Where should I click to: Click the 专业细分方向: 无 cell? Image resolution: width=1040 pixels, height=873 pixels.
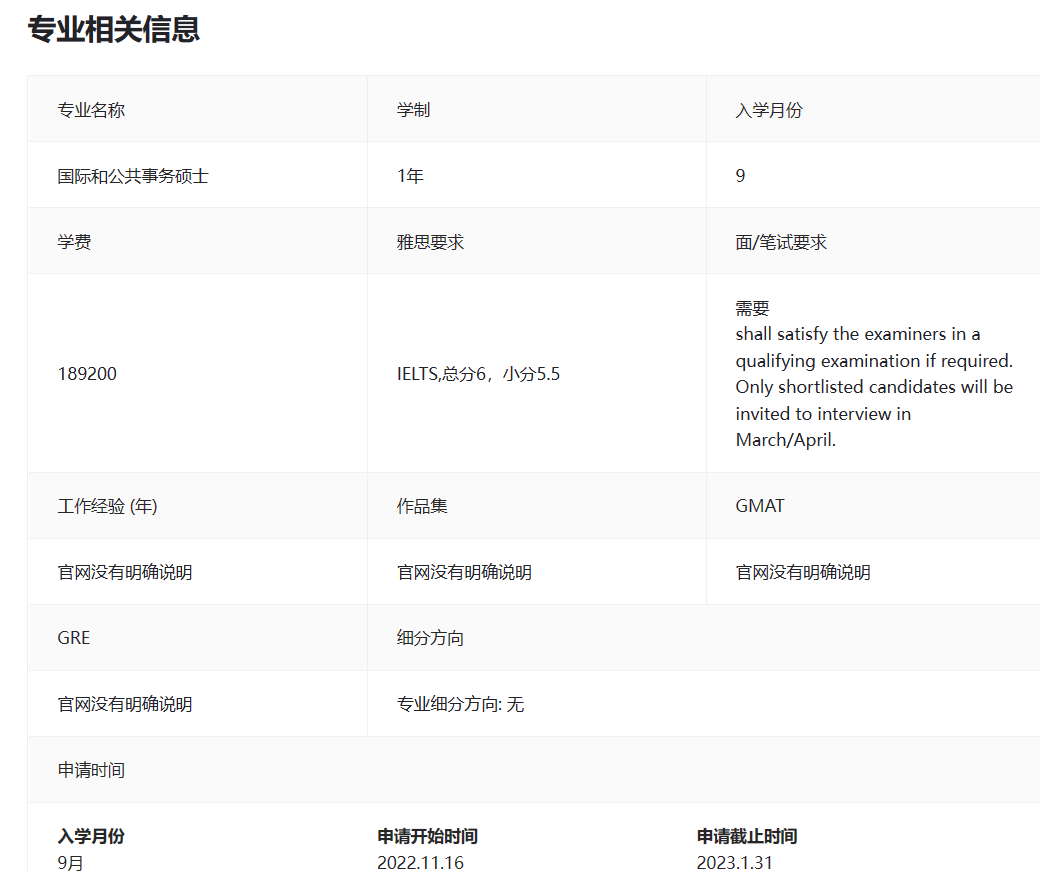[460, 704]
